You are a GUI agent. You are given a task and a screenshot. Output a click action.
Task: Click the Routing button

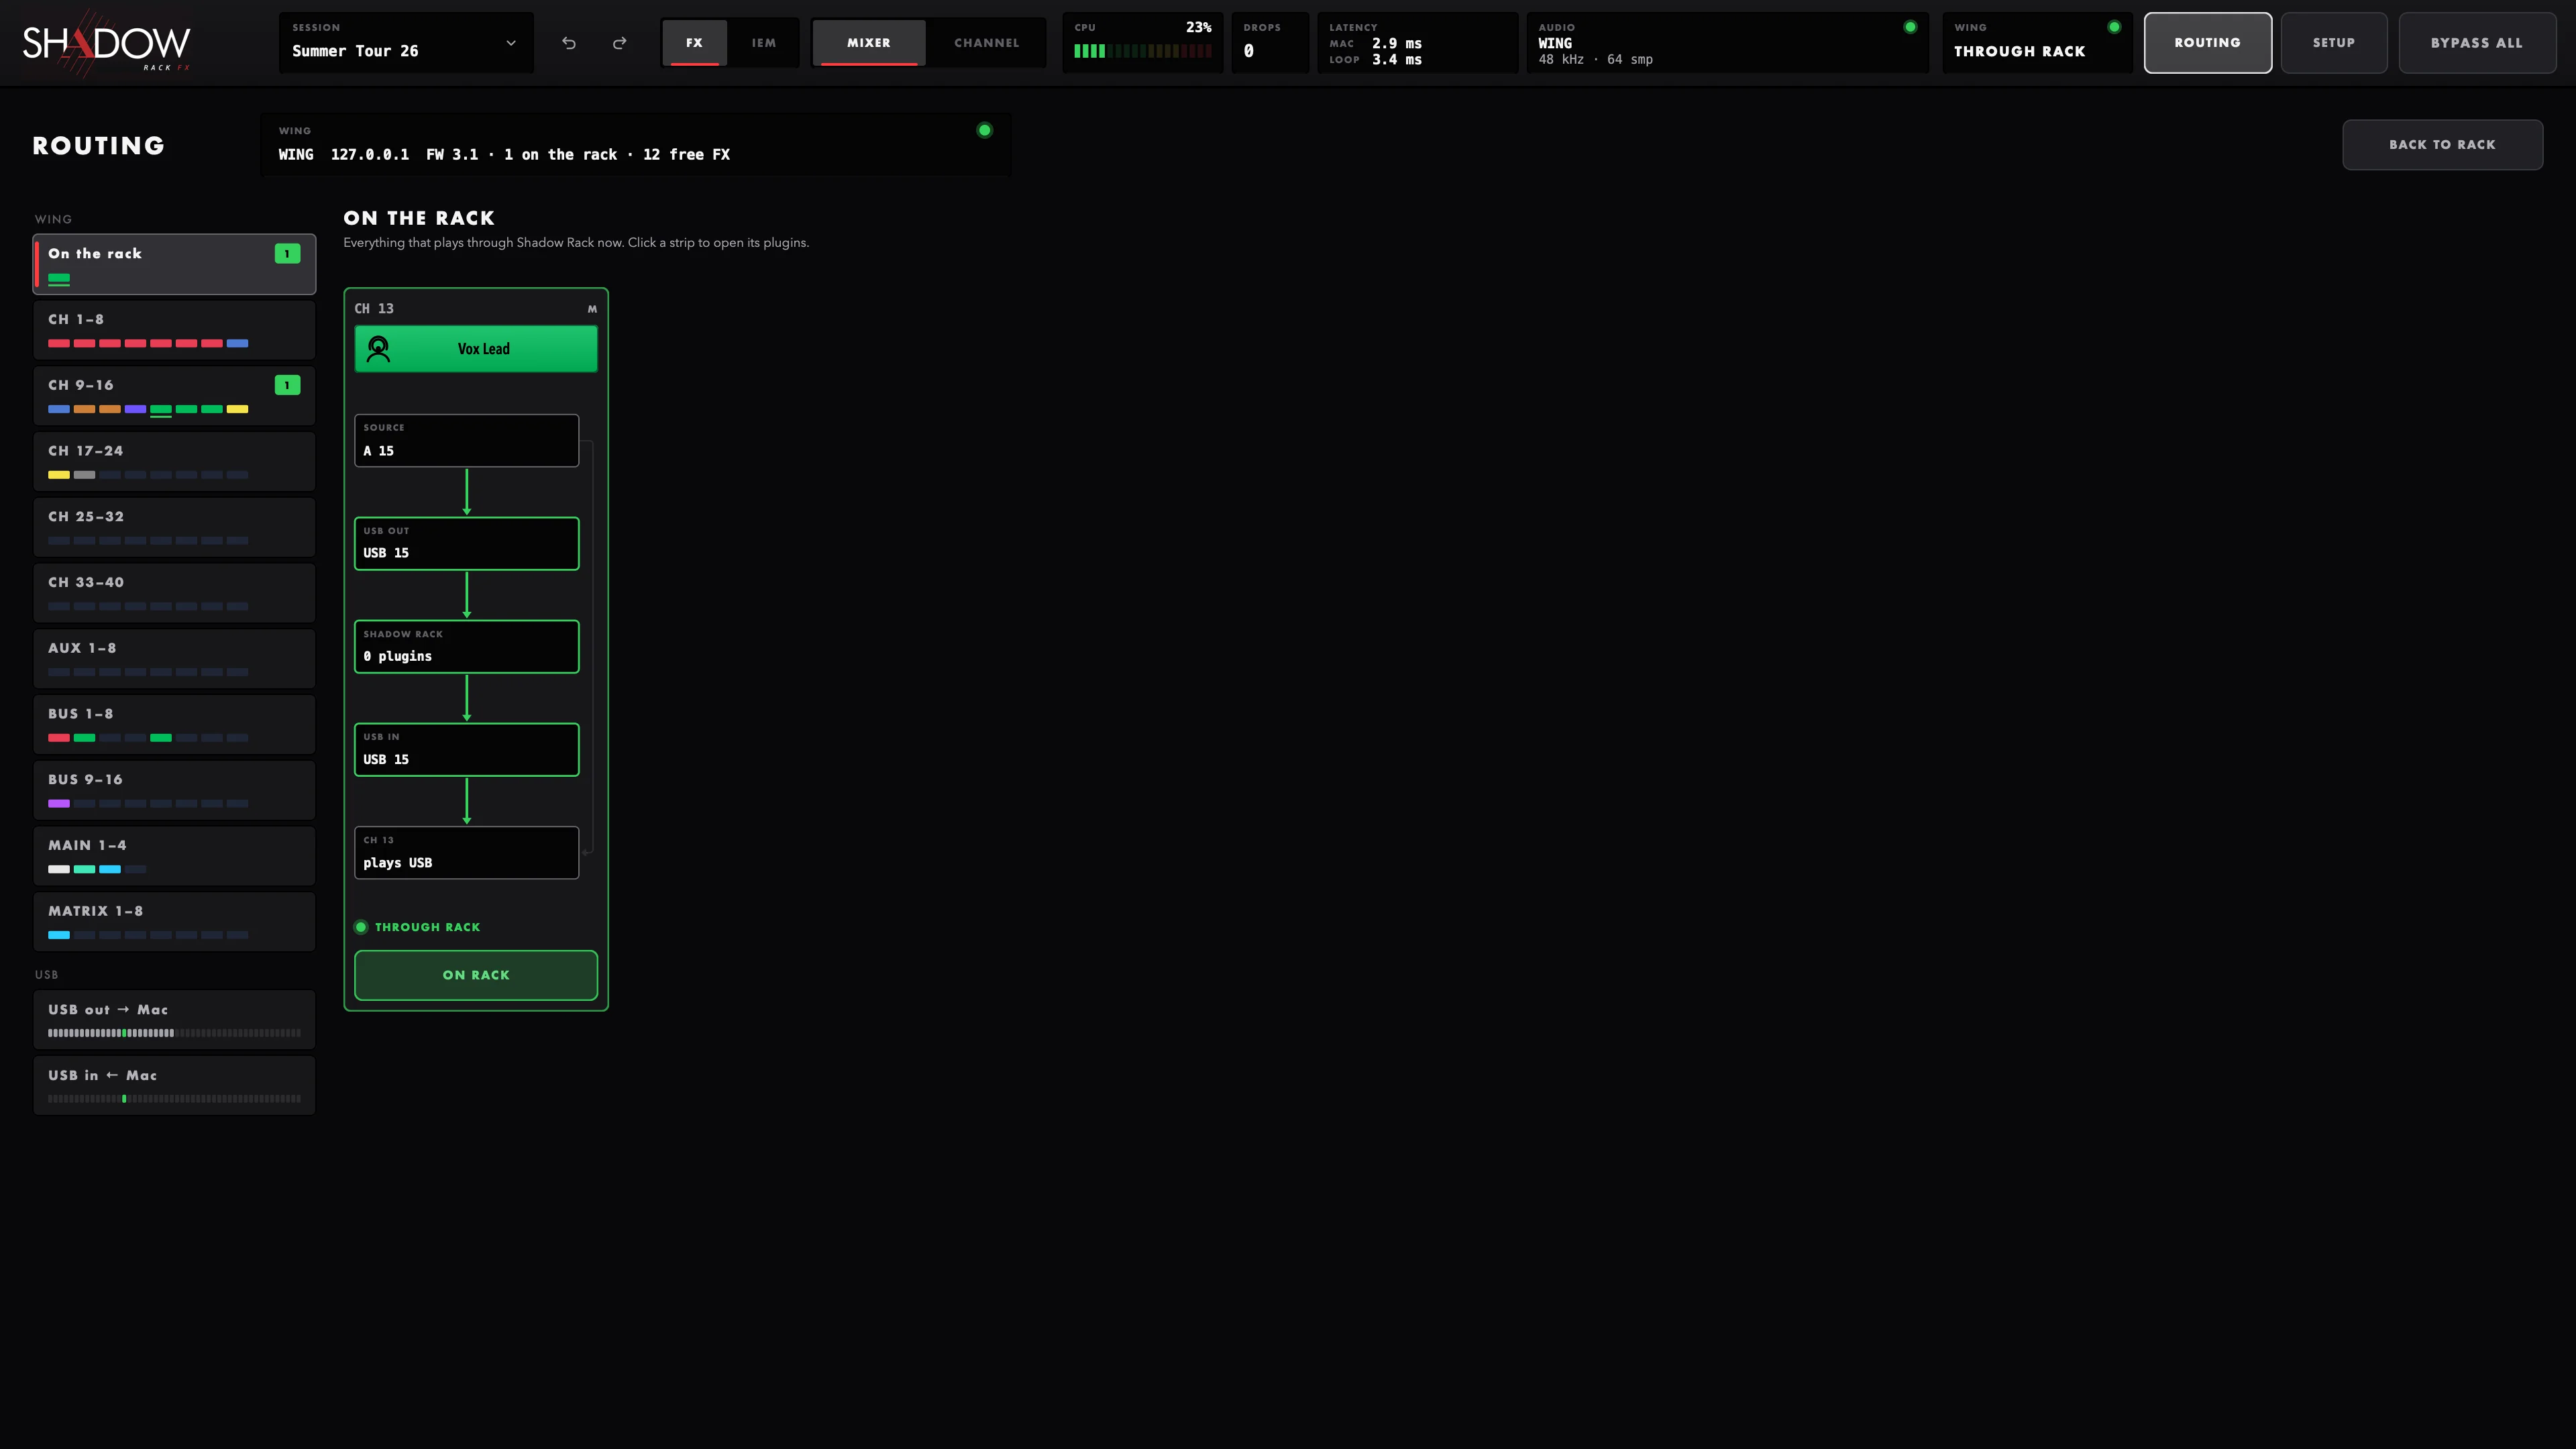pyautogui.click(x=2207, y=43)
